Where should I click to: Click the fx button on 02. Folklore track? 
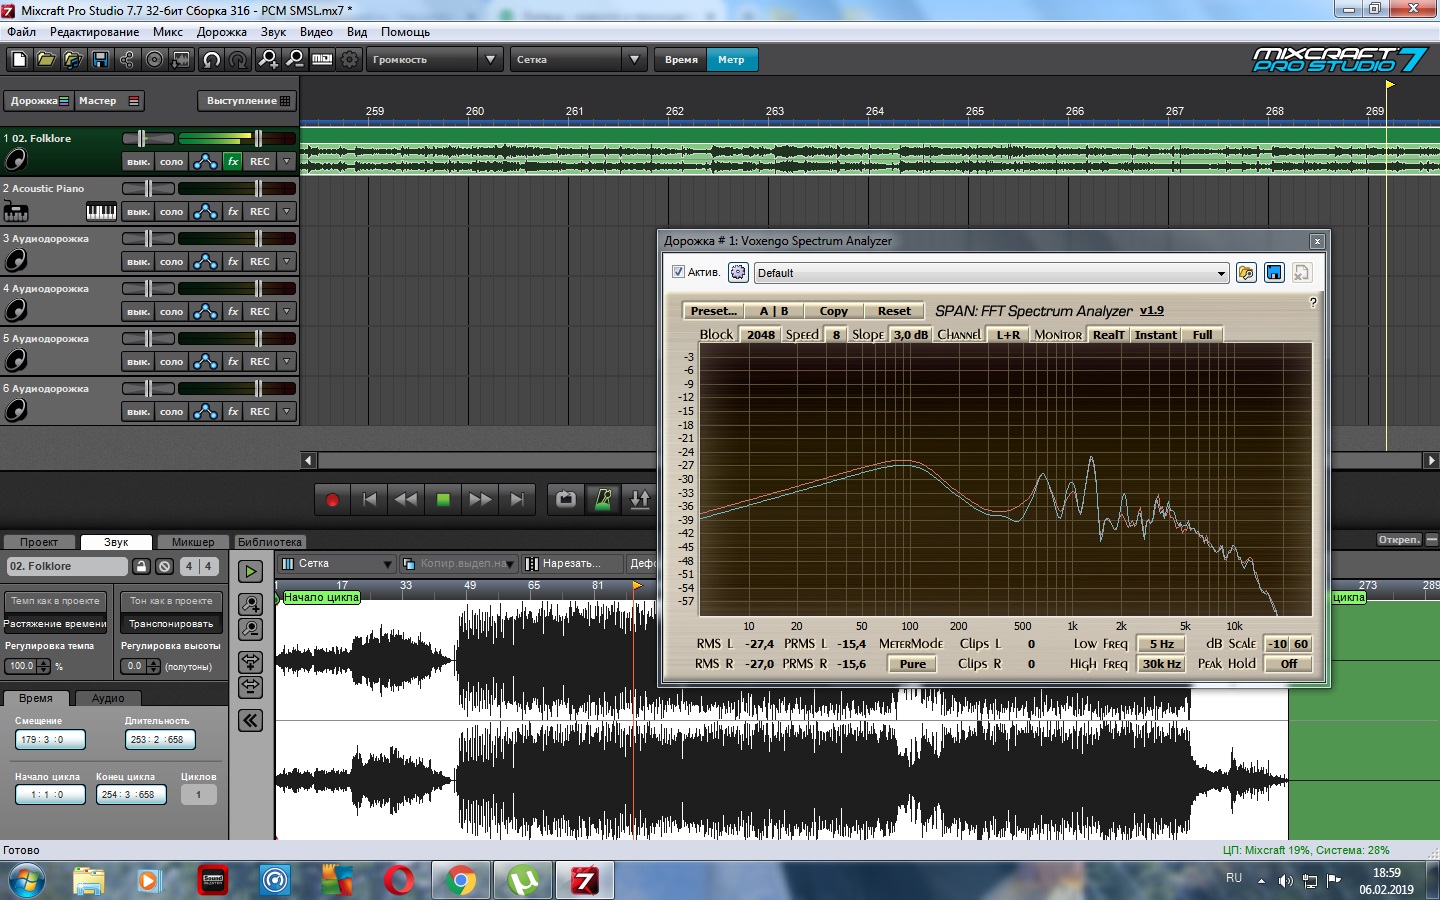point(233,161)
